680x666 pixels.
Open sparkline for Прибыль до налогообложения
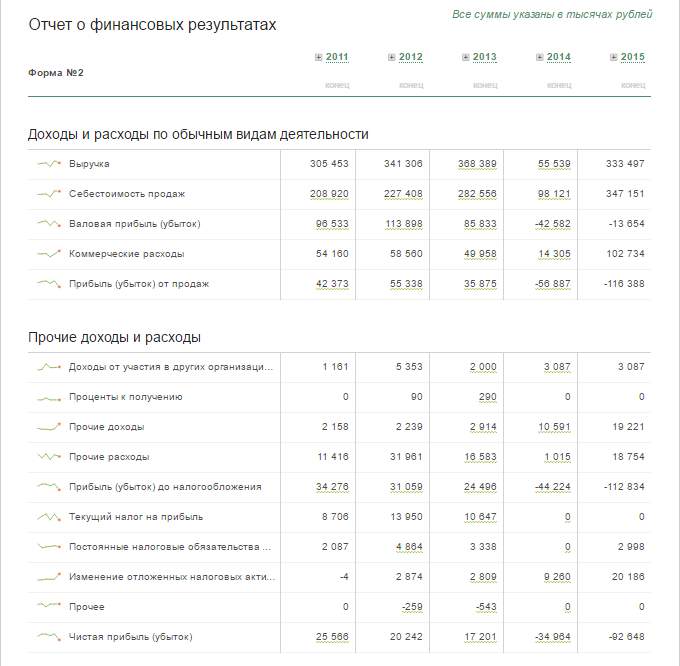tap(49, 486)
